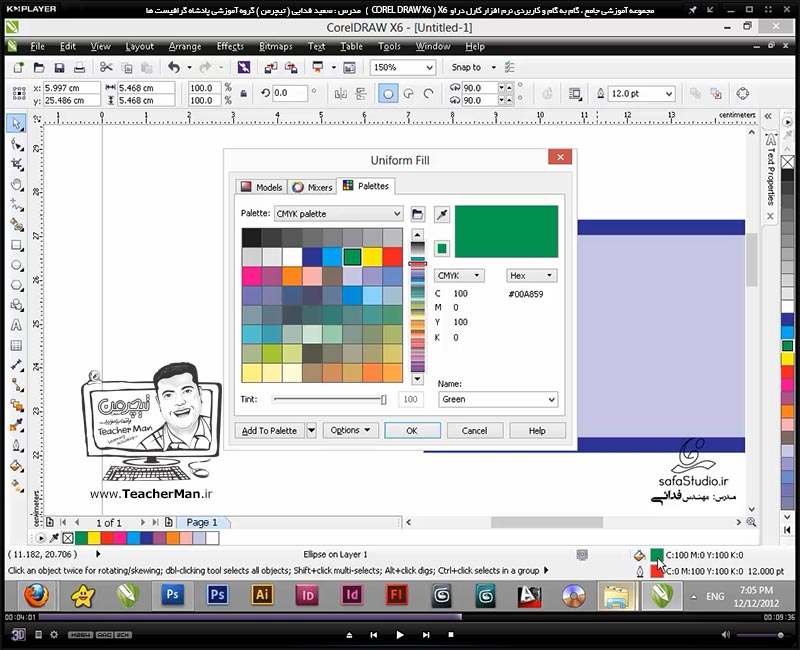Select the Ellipse tool
Image resolution: width=800 pixels, height=650 pixels.
[16, 265]
